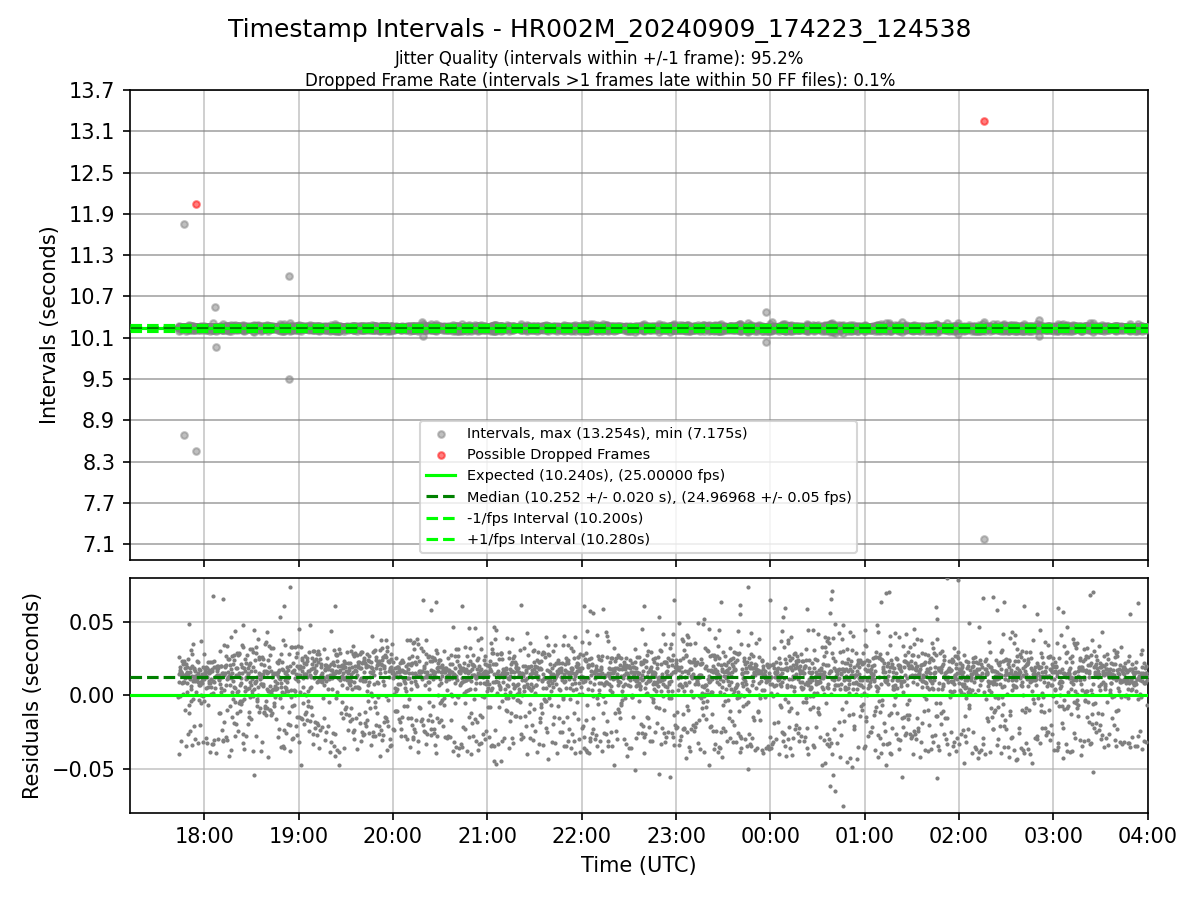1200x900 pixels.
Task: Click the gray legend marker for Intervals
Action: (x=442, y=433)
